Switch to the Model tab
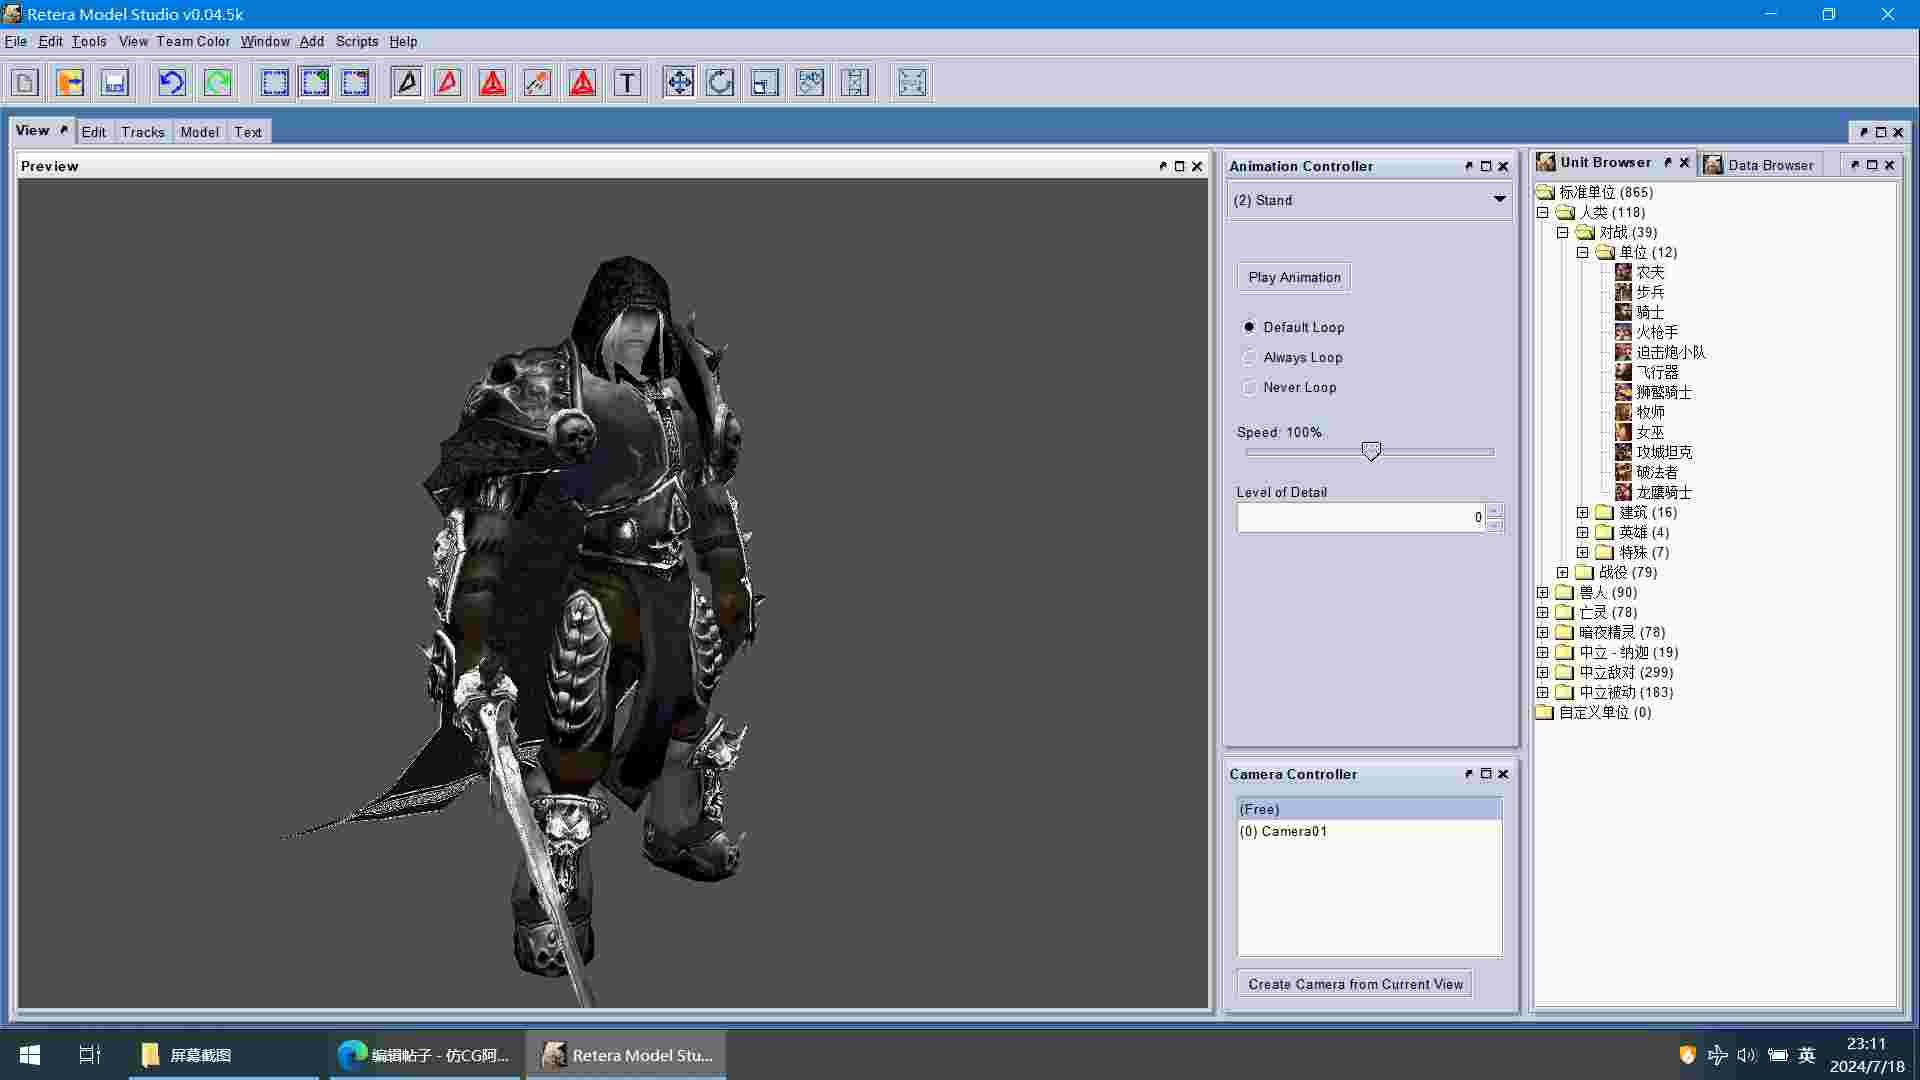This screenshot has width=1920, height=1080. coord(199,132)
